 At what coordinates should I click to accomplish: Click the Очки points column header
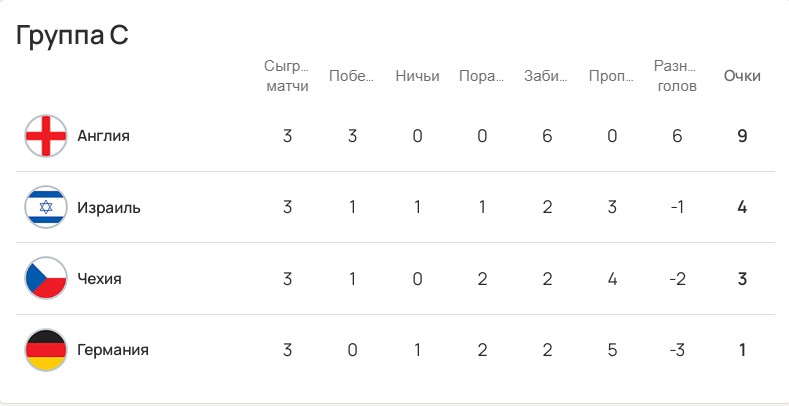coord(742,77)
